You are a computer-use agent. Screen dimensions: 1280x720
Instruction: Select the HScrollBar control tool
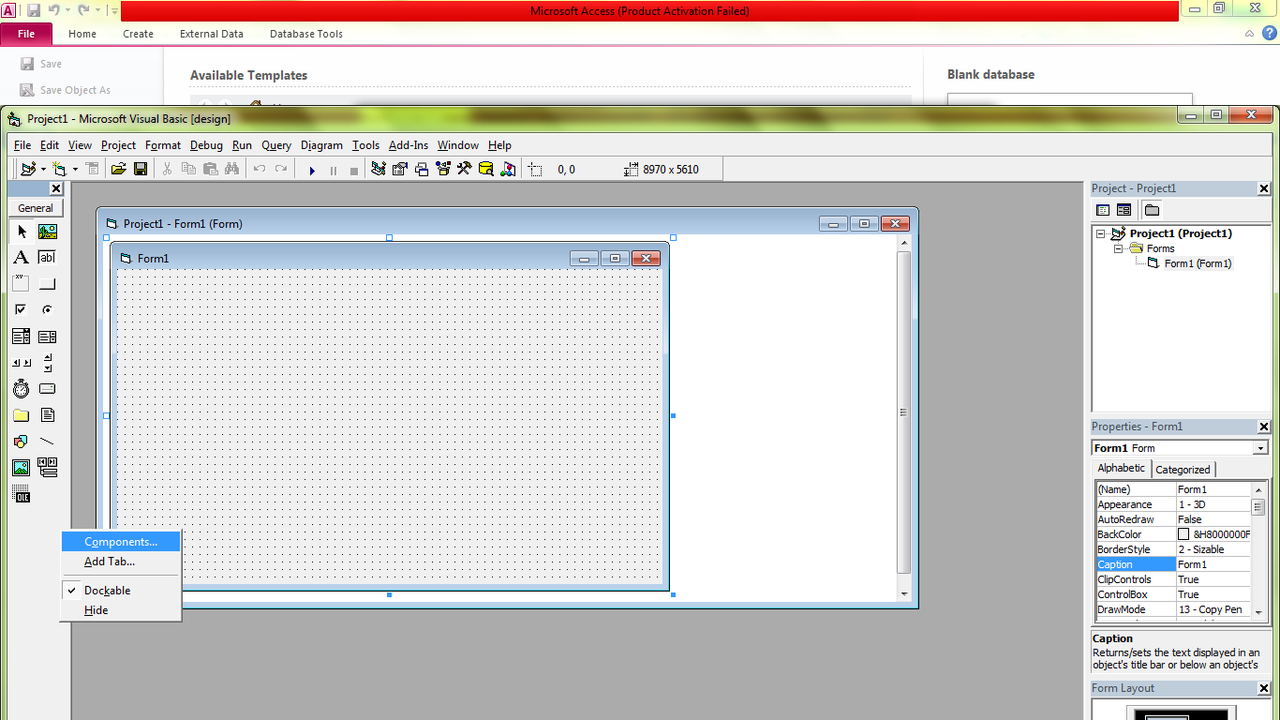21,363
